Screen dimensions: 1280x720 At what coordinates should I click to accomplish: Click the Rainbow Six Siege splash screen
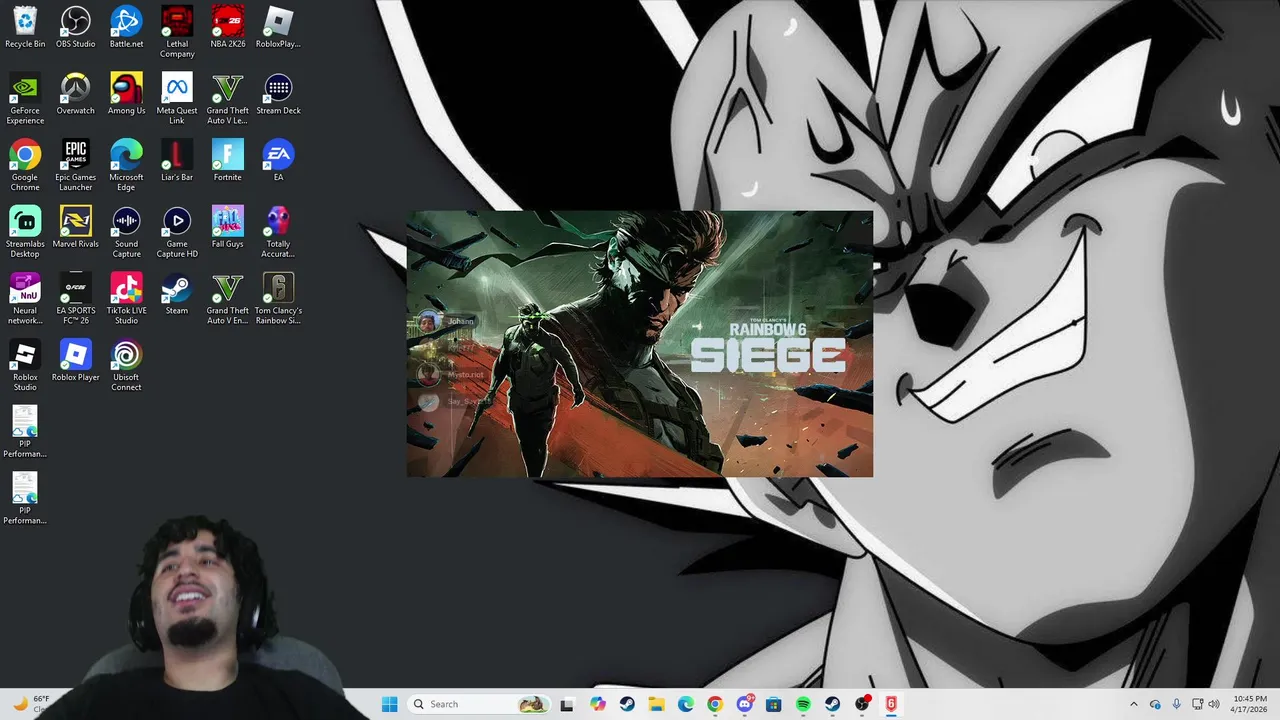(640, 344)
